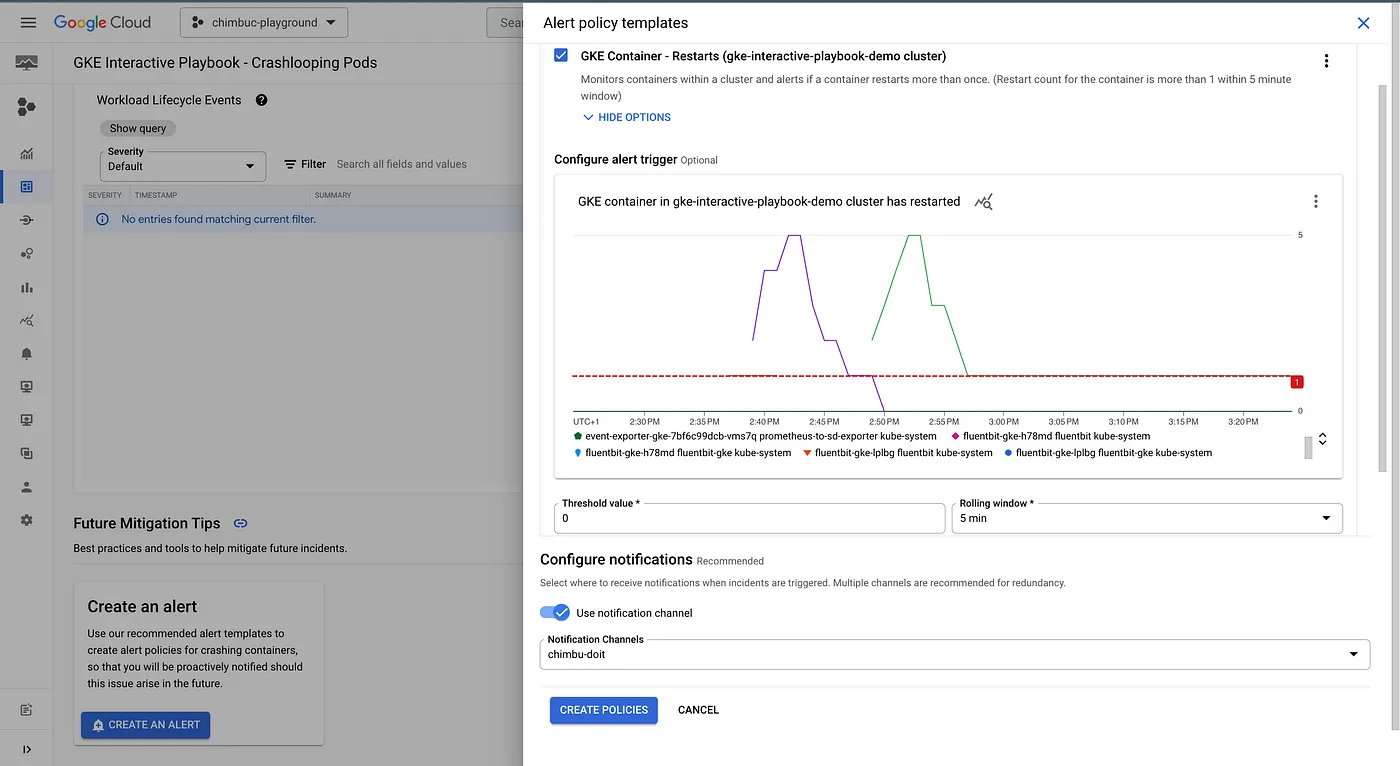
Task: Click 'No entries found matching current filter' message
Action: coord(218,219)
